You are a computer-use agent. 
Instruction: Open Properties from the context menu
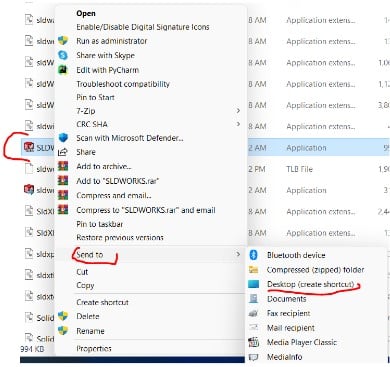click(94, 348)
